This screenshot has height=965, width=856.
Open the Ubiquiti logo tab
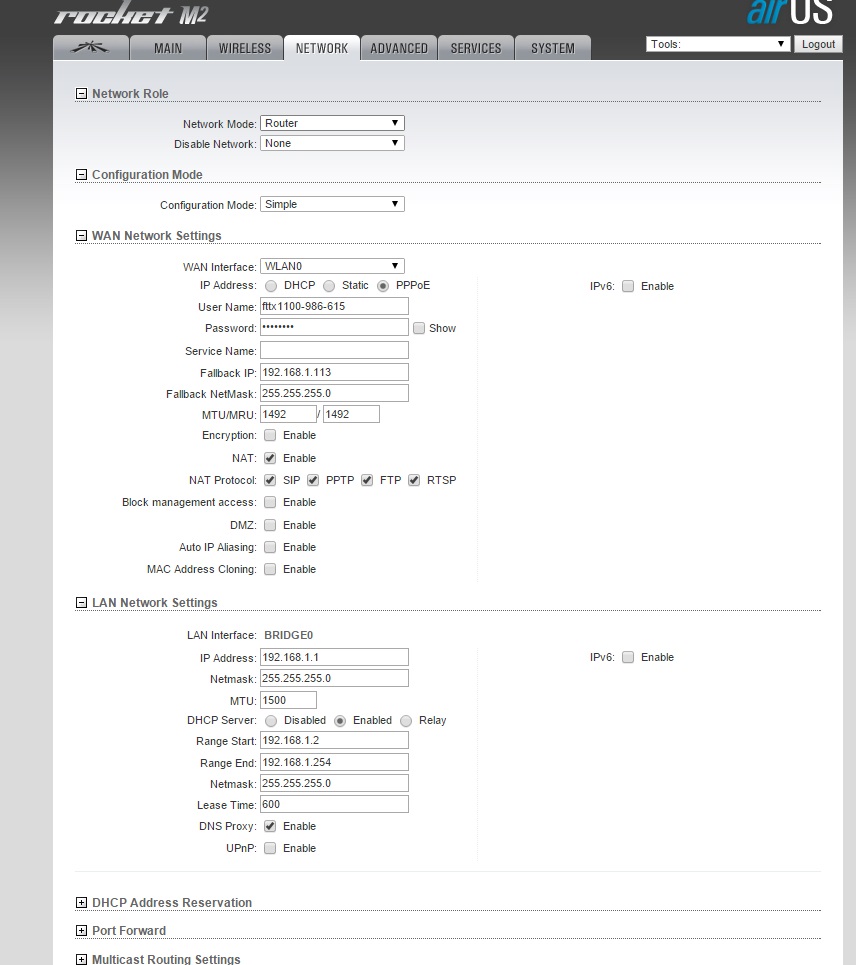click(x=91, y=48)
